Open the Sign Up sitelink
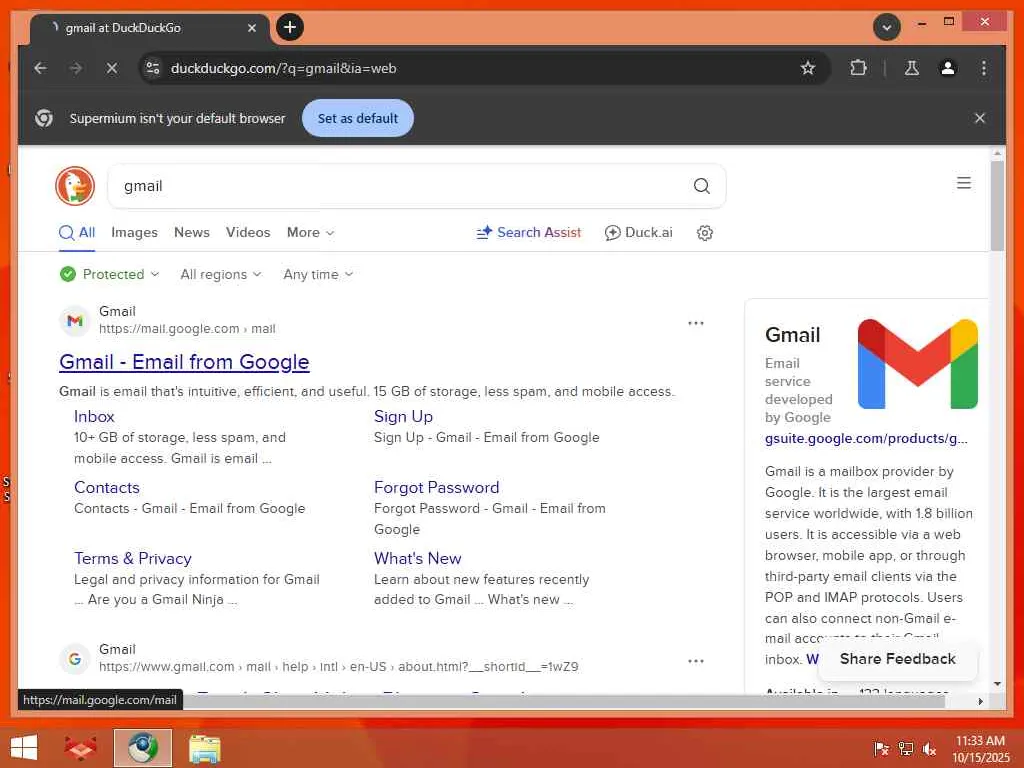The image size is (1024, 768). (403, 416)
